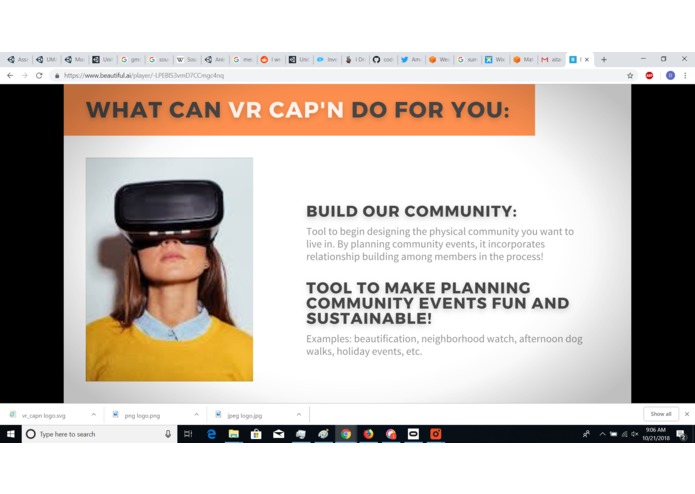Click the 'Type here to search' box

pos(99,434)
